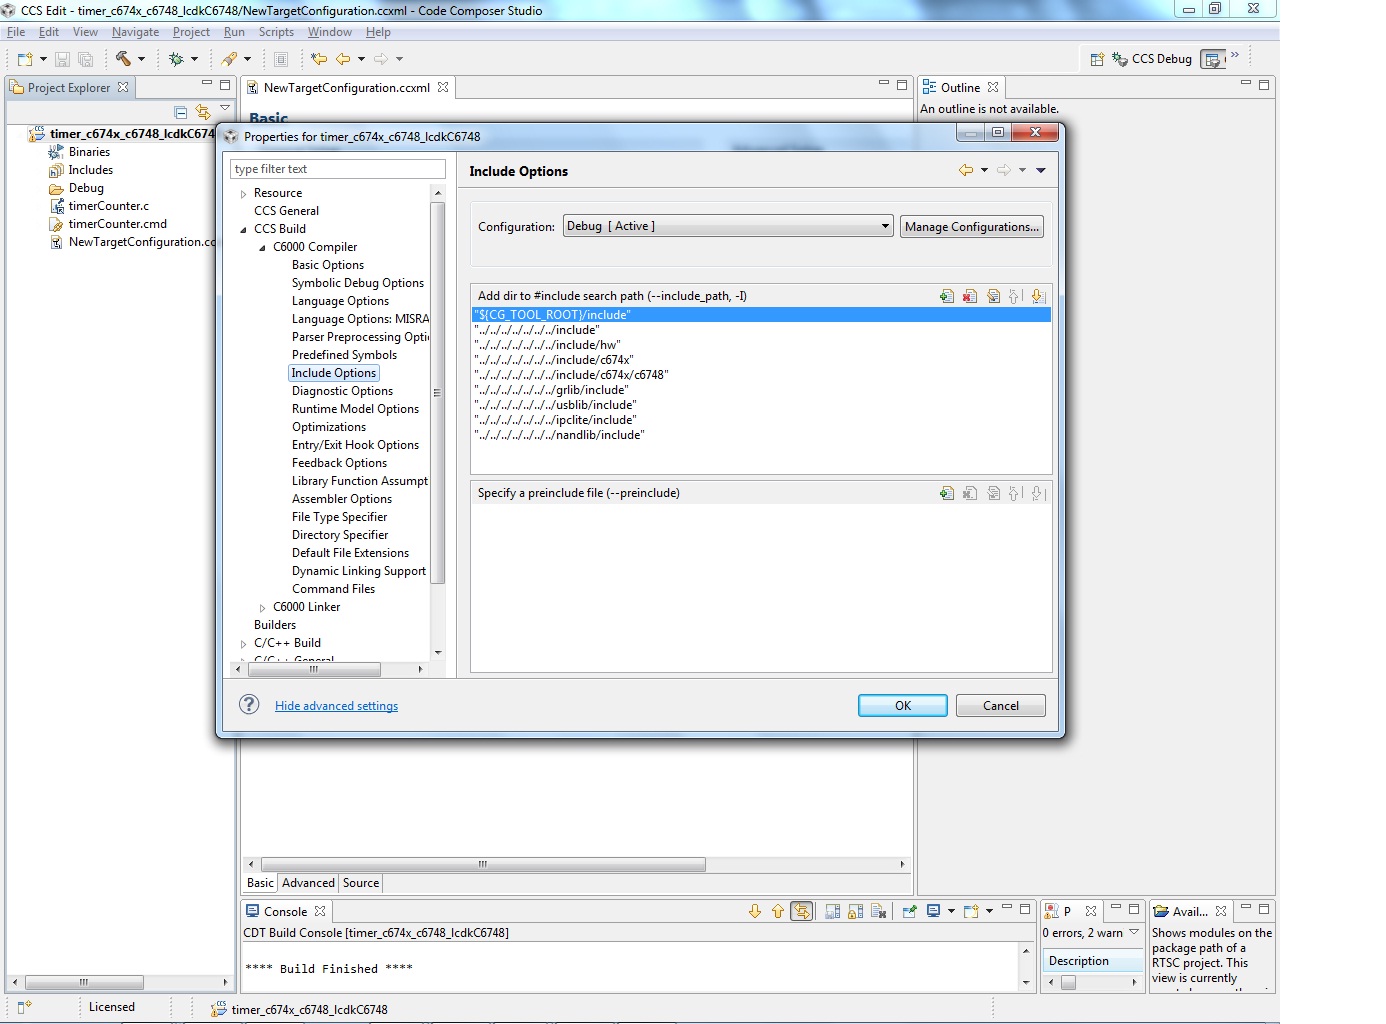The image size is (1386, 1024).
Task: Open the Window menu
Action: pos(329,32)
